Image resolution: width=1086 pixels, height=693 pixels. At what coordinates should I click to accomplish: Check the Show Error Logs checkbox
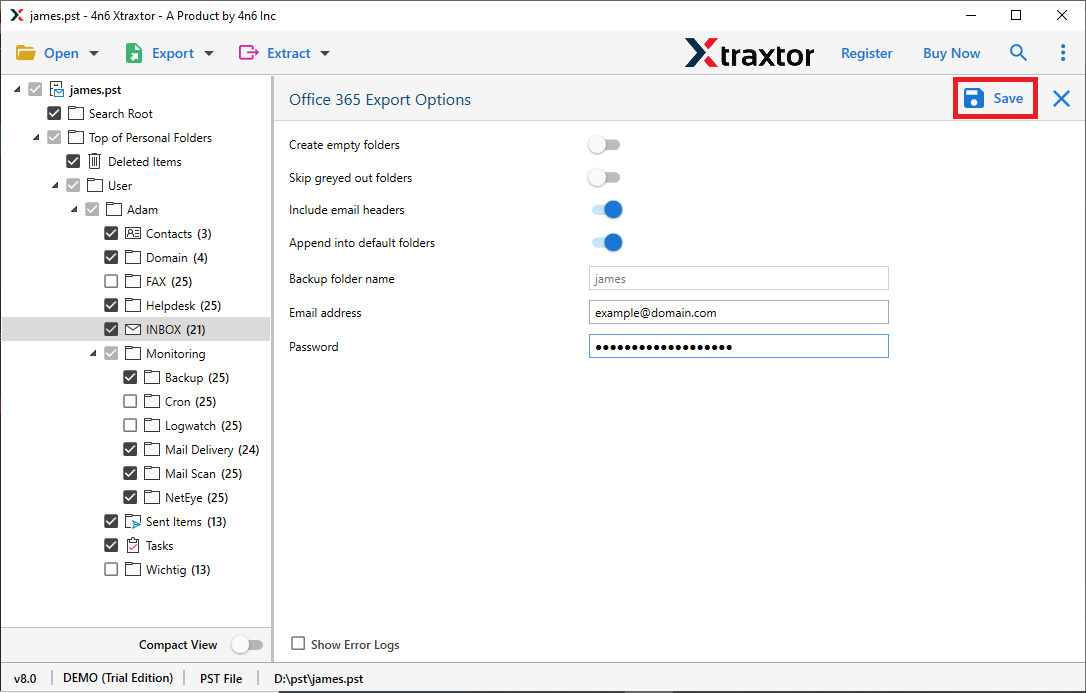297,644
